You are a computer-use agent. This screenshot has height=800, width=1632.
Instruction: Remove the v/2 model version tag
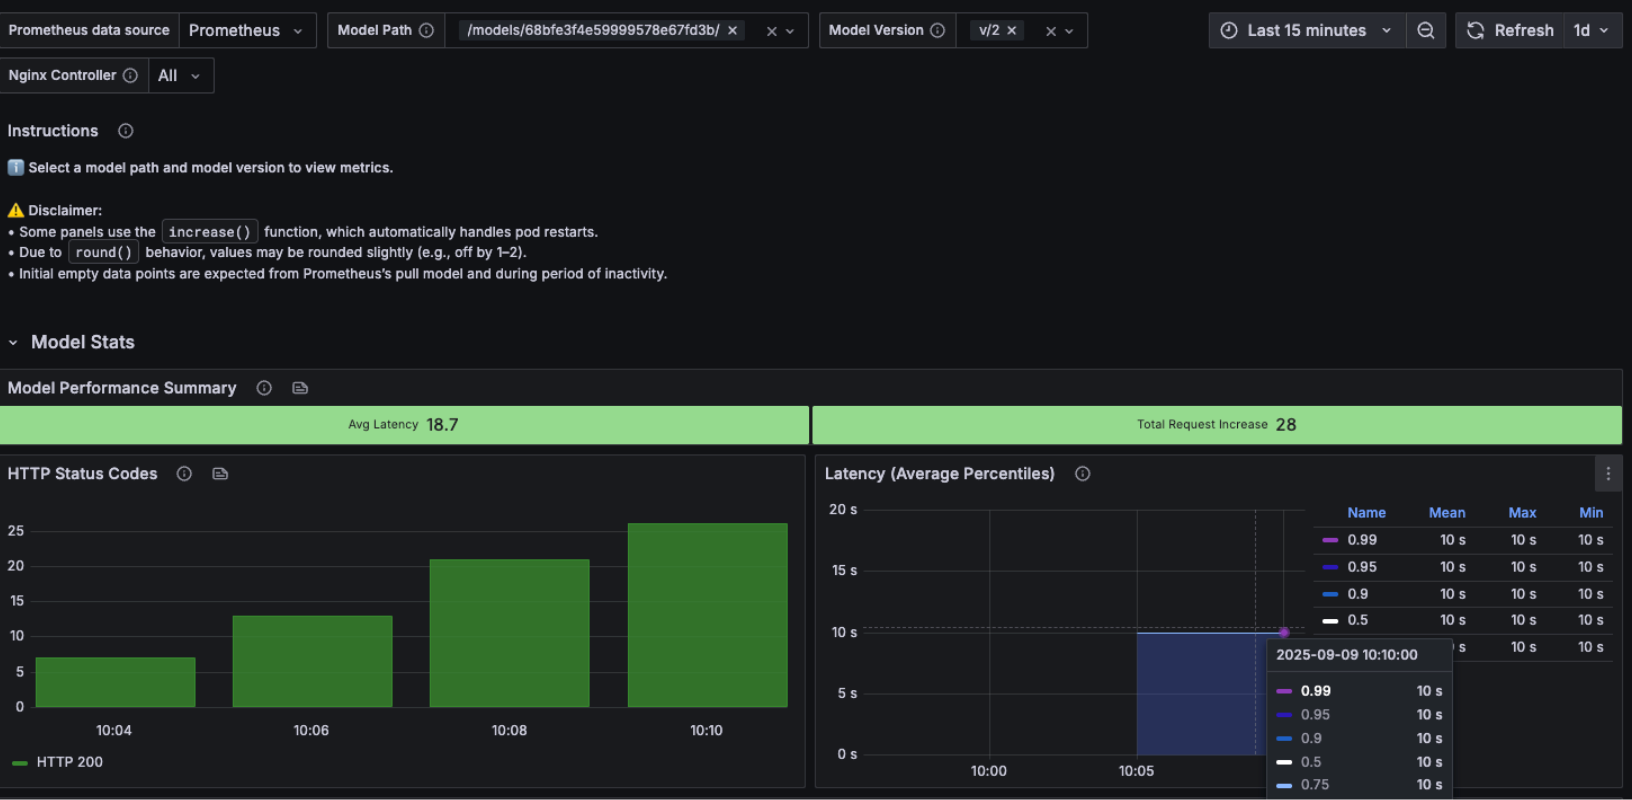[1012, 31]
